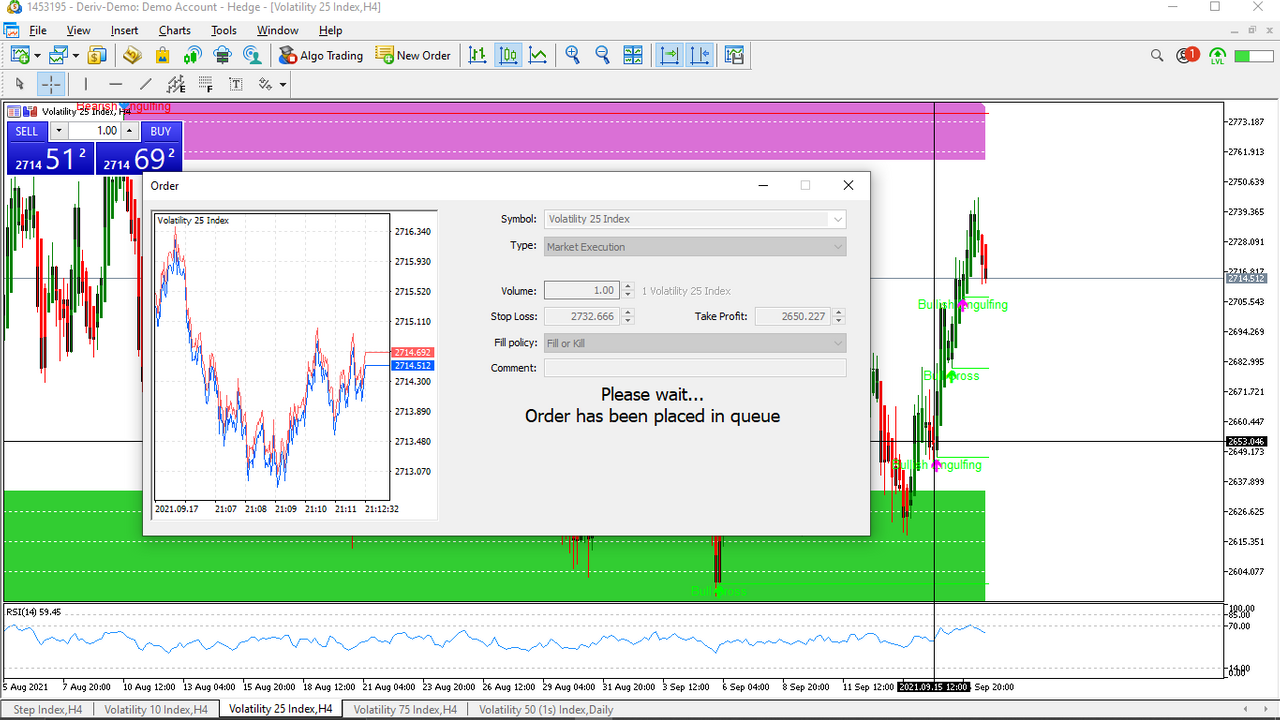1280x720 pixels.
Task: Open the File menu
Action: [x=38, y=30]
